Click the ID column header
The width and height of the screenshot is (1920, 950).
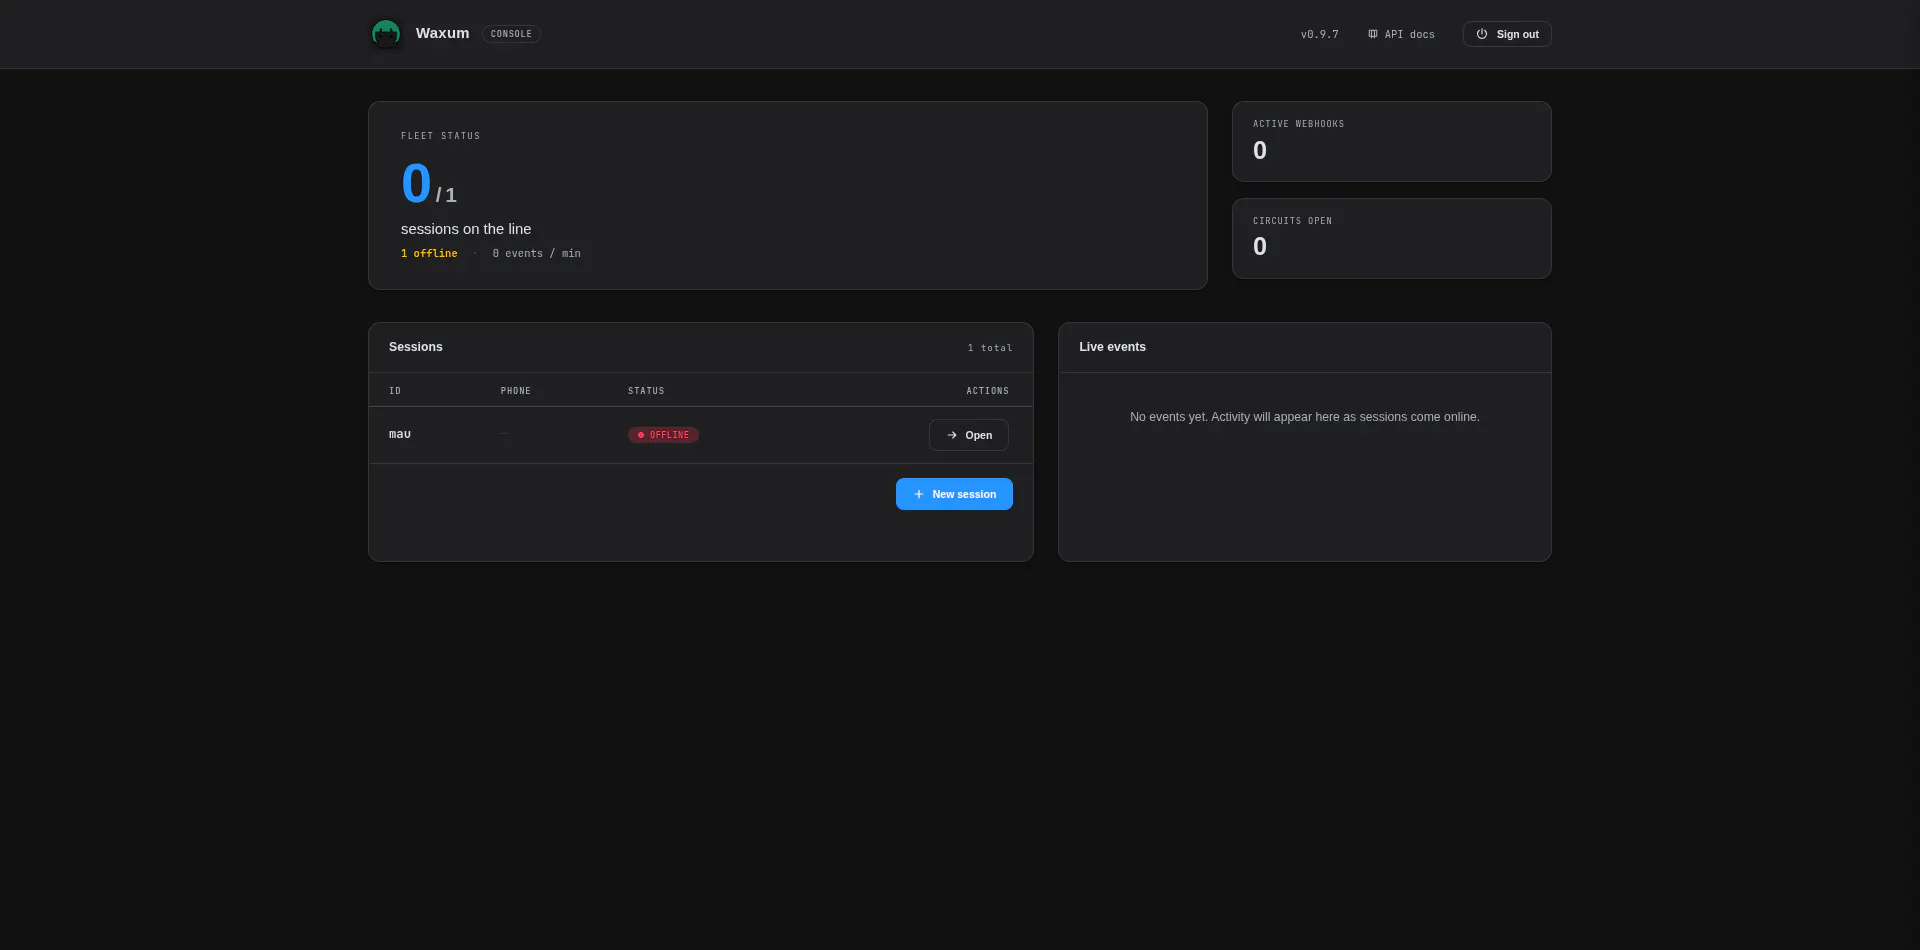(395, 391)
